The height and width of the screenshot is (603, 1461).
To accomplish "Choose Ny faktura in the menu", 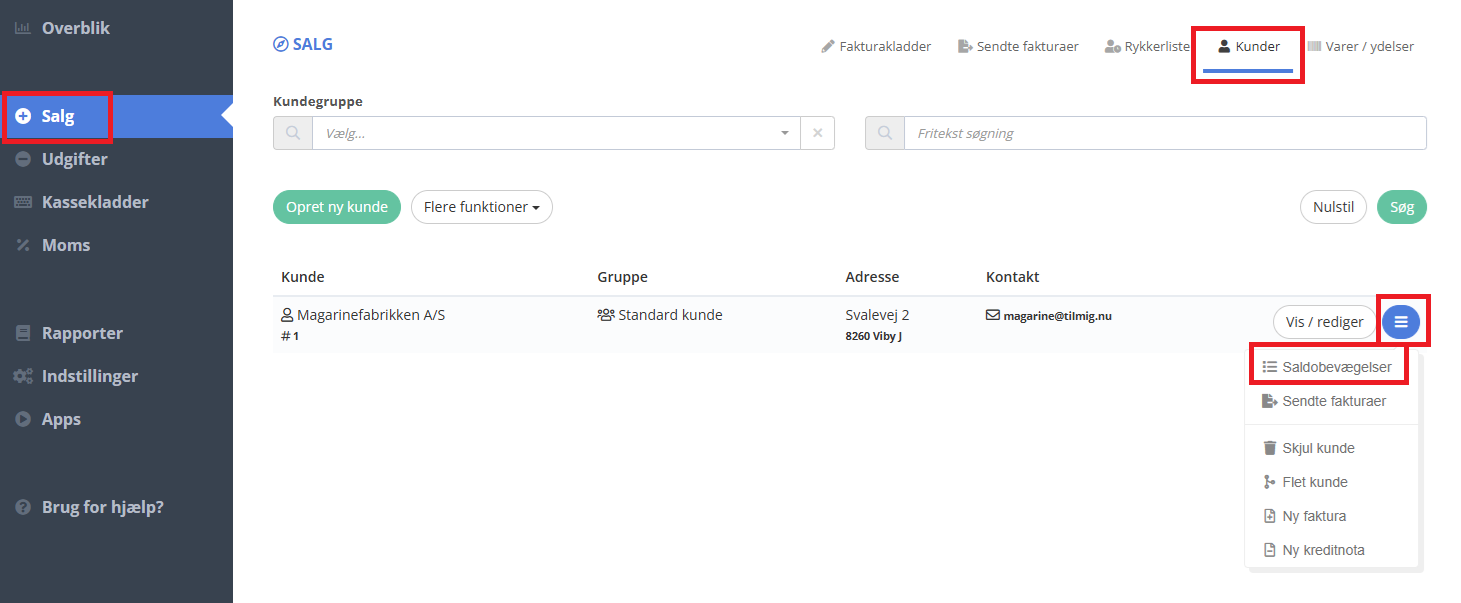I will coord(1313,516).
